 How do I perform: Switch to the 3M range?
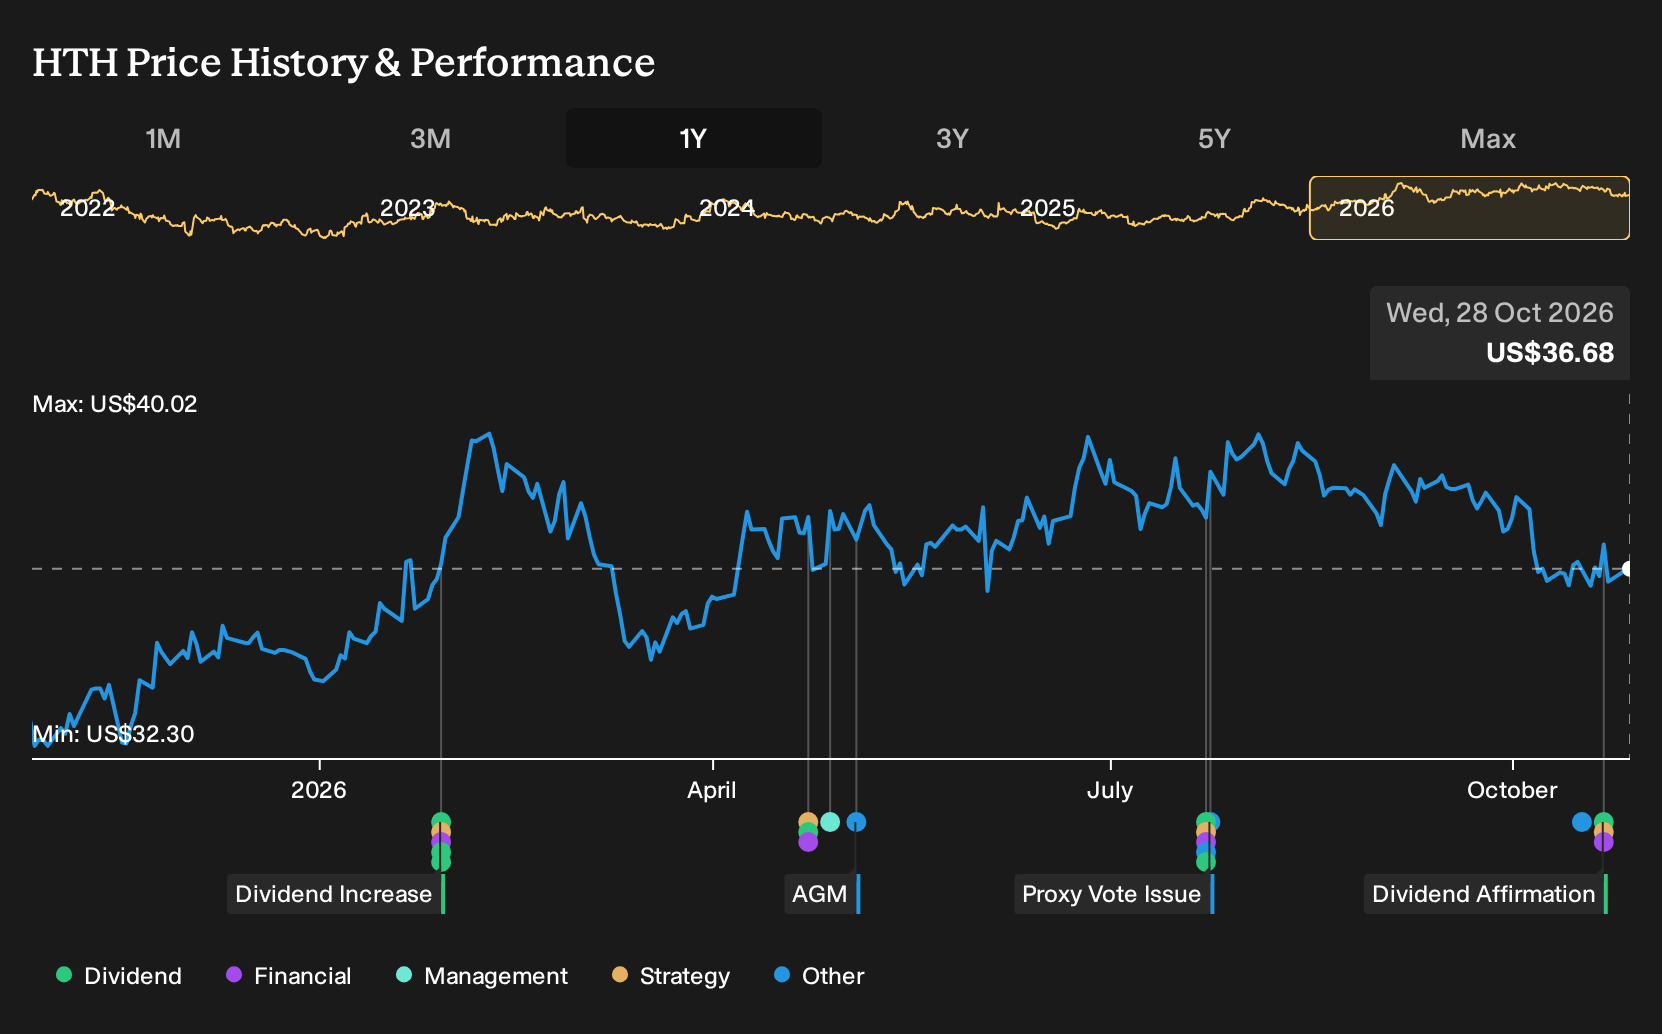click(430, 138)
